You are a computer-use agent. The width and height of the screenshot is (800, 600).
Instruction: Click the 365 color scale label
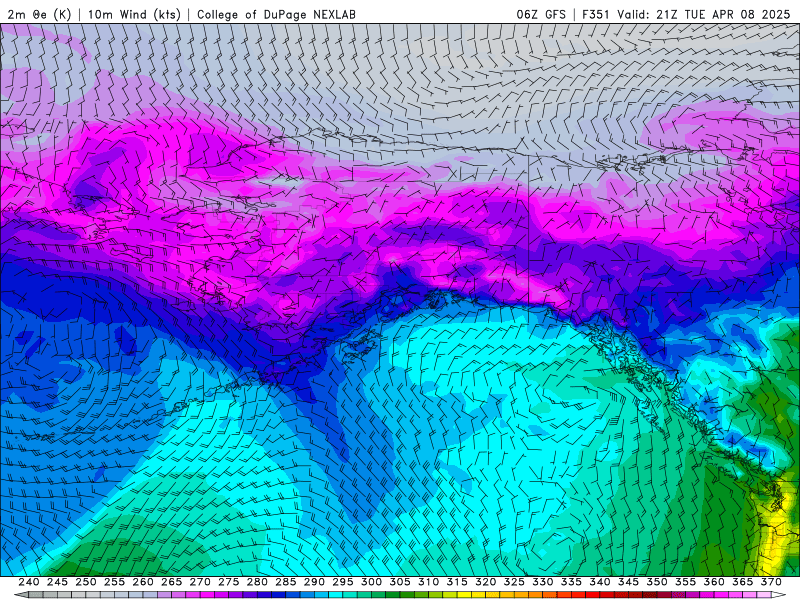click(743, 582)
